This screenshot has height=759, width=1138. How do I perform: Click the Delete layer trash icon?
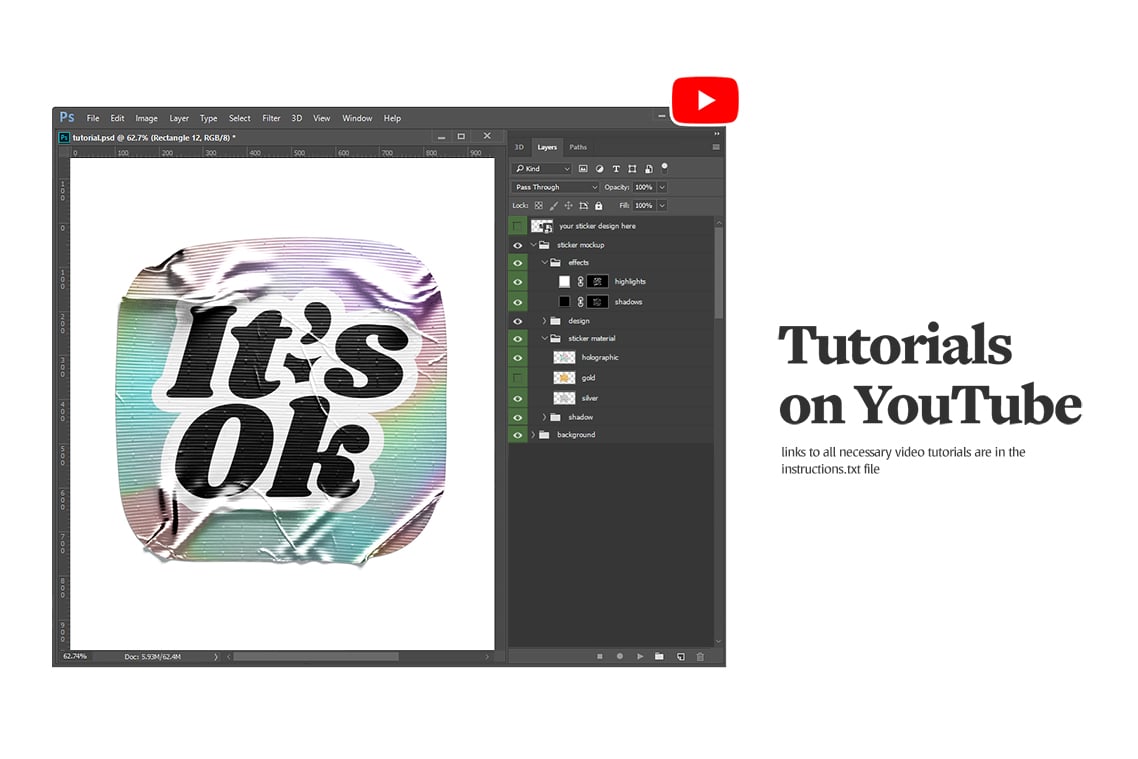click(x=702, y=656)
